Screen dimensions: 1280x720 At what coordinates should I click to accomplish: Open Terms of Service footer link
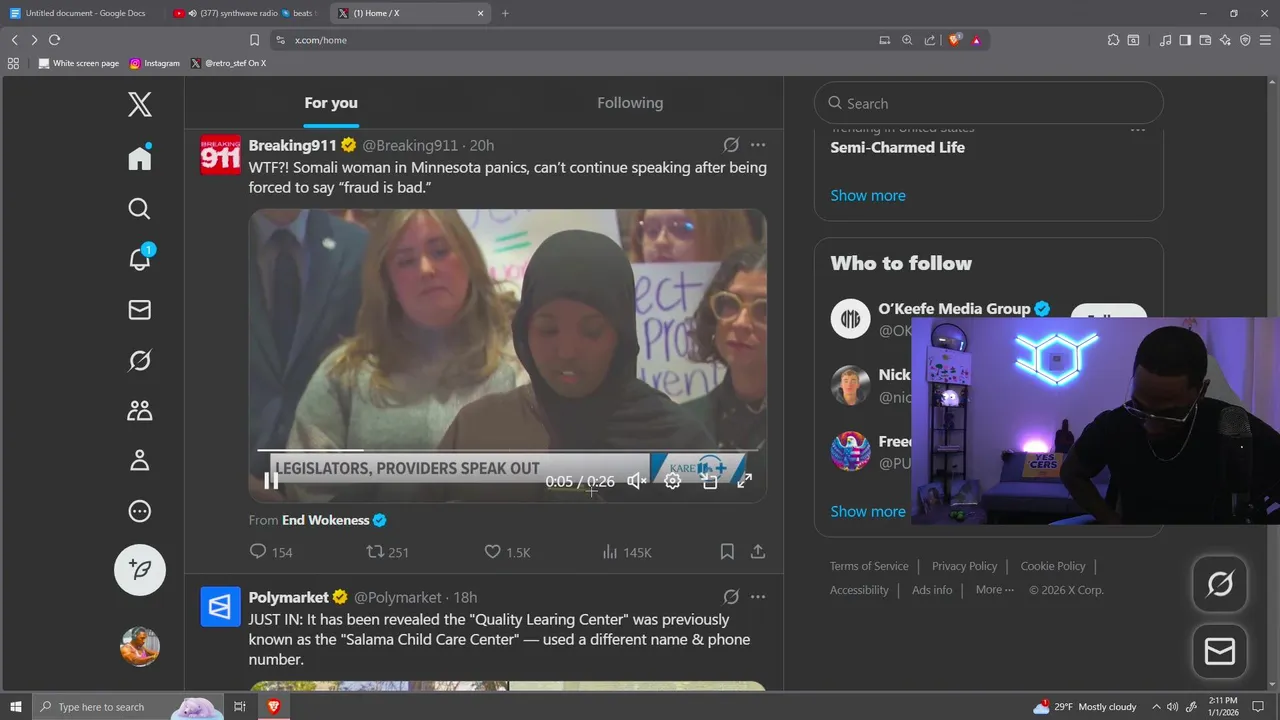tap(869, 566)
